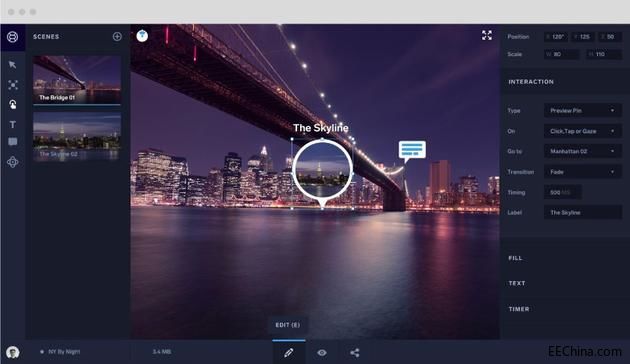This screenshot has width=630, height=364.
Task: Select the arrow pointer tool
Action: (12, 65)
